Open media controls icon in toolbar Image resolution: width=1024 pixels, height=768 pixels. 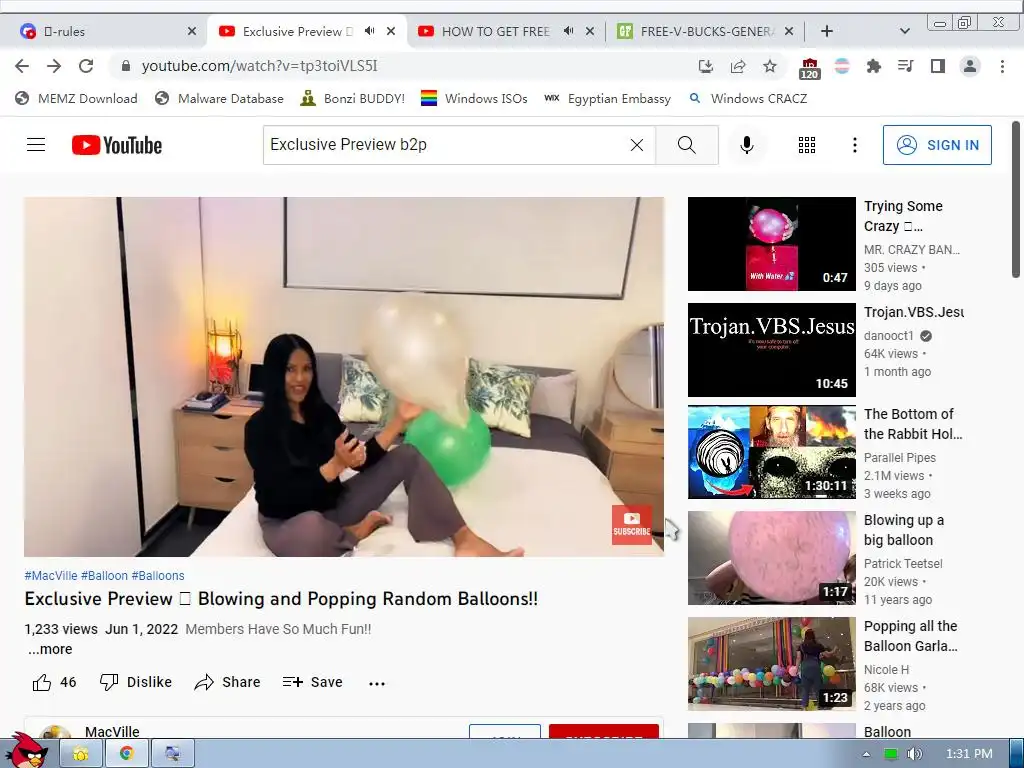pos(905,66)
